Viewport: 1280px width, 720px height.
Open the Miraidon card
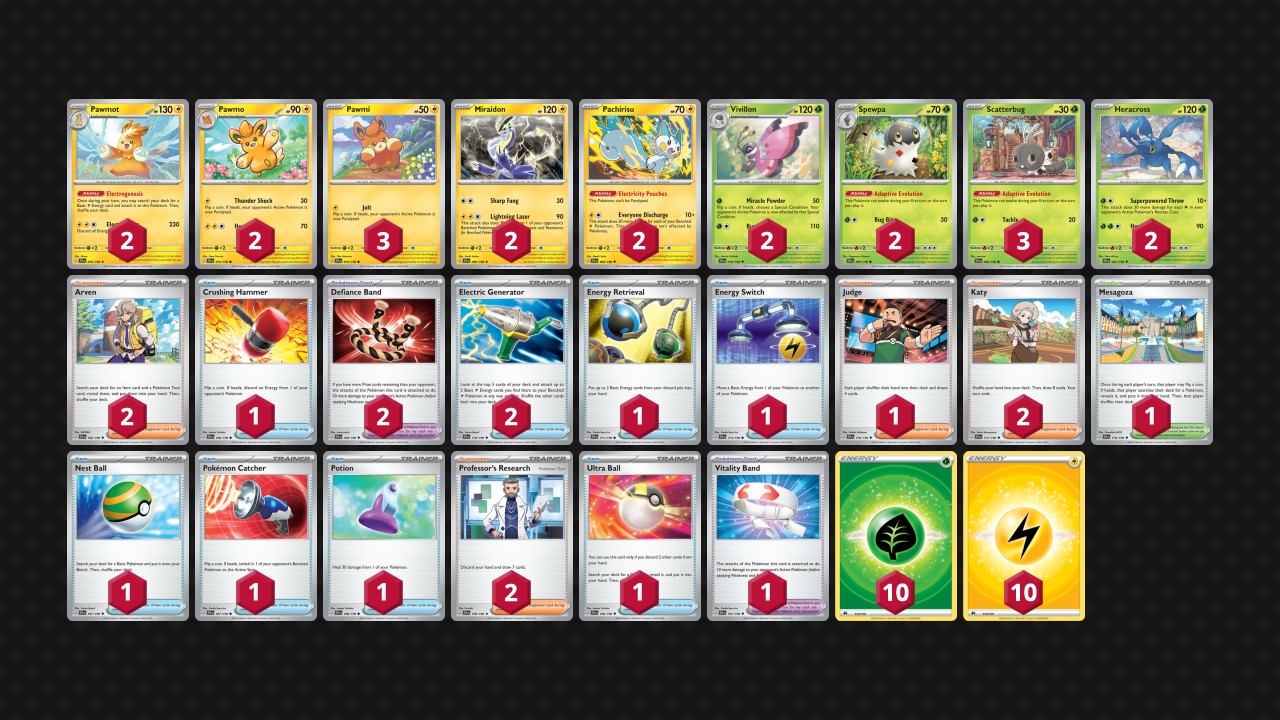click(x=512, y=184)
